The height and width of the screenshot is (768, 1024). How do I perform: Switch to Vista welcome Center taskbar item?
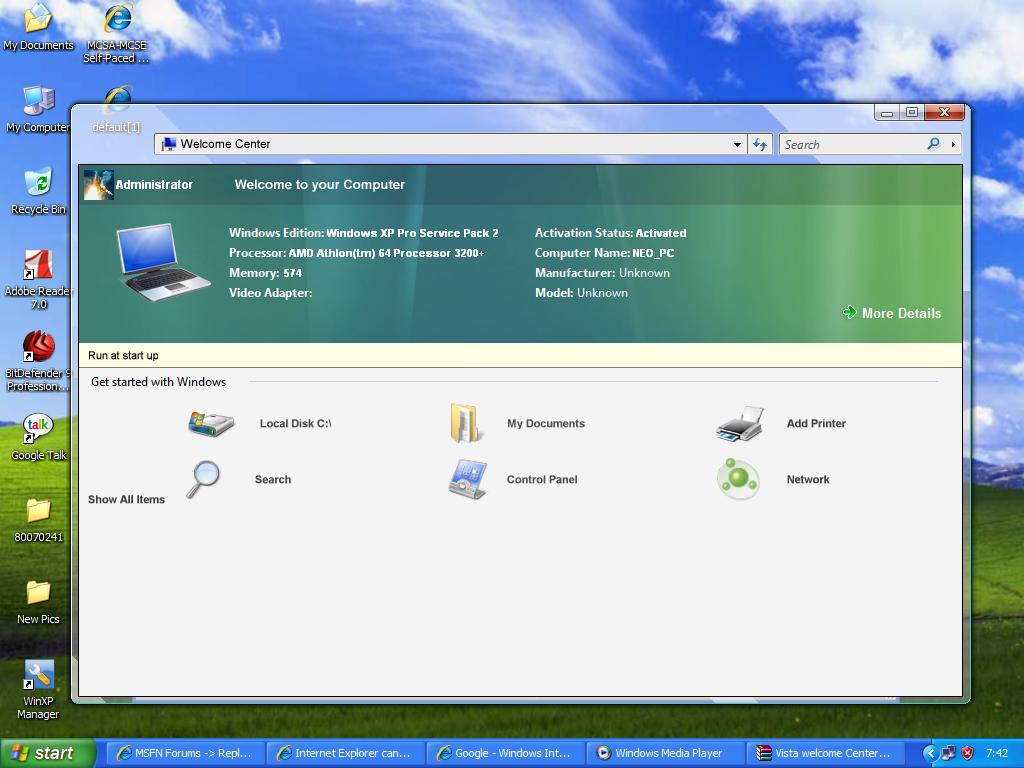click(x=825, y=753)
